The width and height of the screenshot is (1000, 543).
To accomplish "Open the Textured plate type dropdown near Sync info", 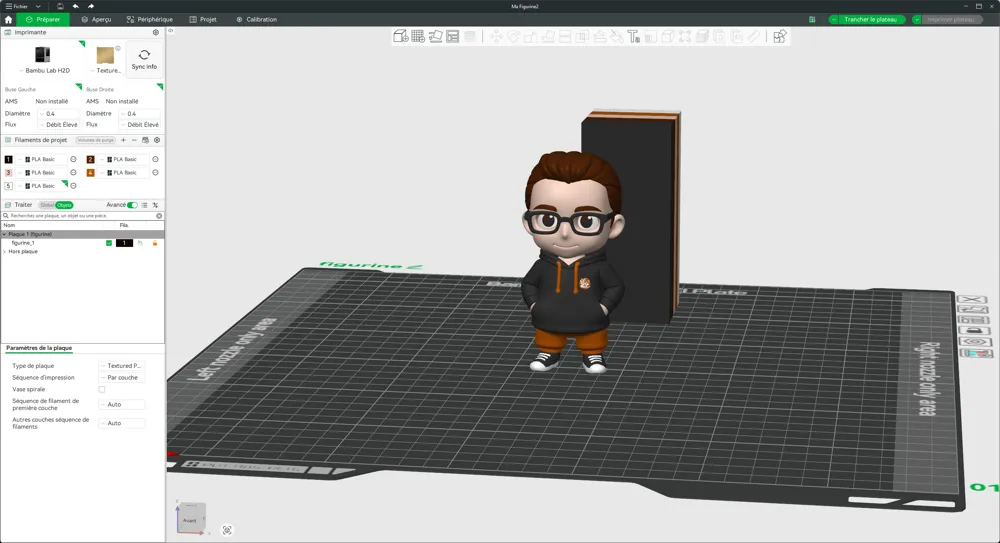I will point(105,70).
